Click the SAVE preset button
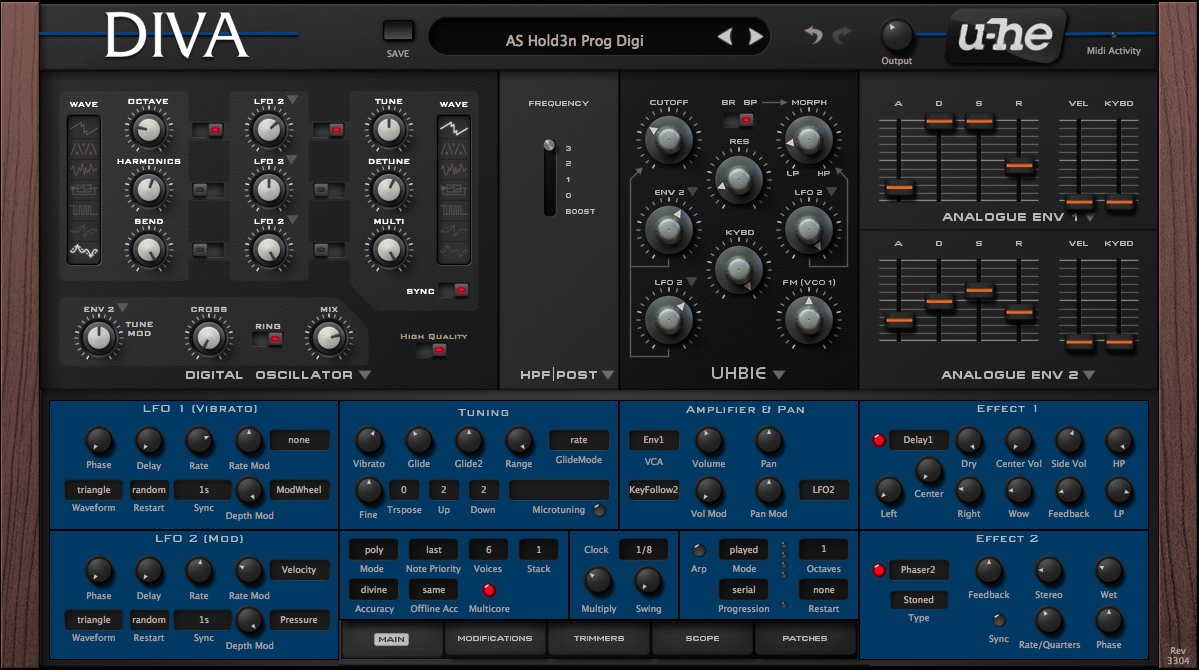Image resolution: width=1199 pixels, height=670 pixels. (x=398, y=31)
